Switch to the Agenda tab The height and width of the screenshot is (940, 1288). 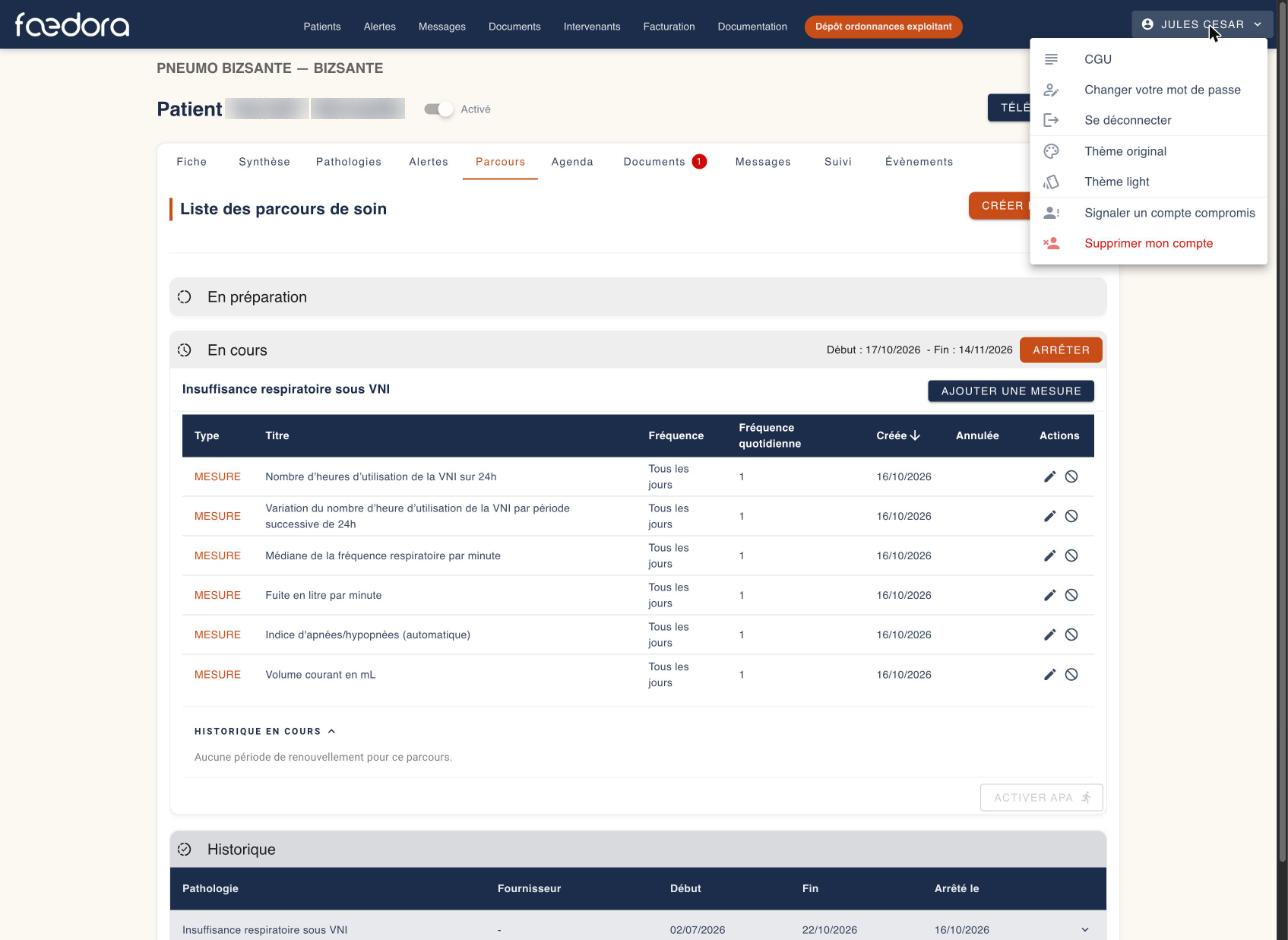pyautogui.click(x=572, y=162)
